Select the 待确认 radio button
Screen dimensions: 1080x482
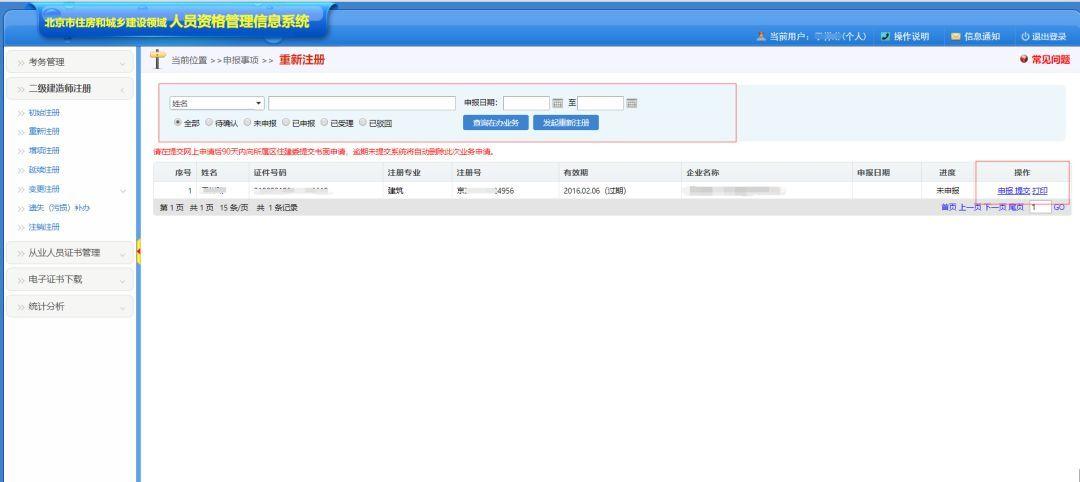[209, 123]
